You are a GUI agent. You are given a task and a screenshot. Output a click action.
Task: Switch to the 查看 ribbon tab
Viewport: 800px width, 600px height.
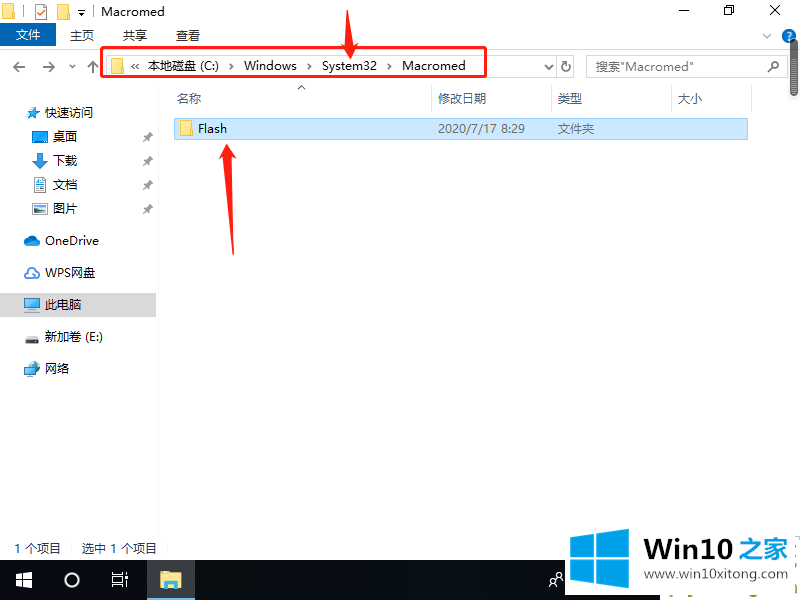coord(188,35)
